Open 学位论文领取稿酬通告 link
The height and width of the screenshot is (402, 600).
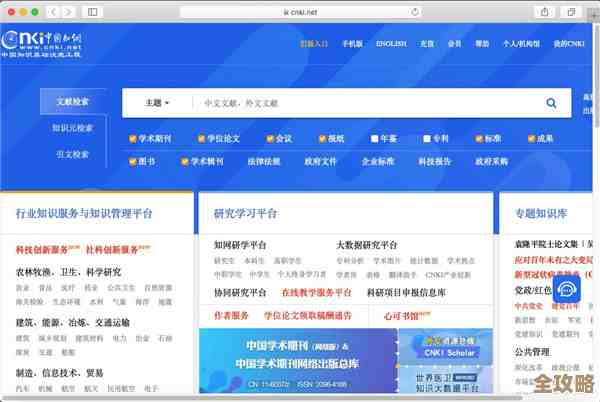[308, 316]
